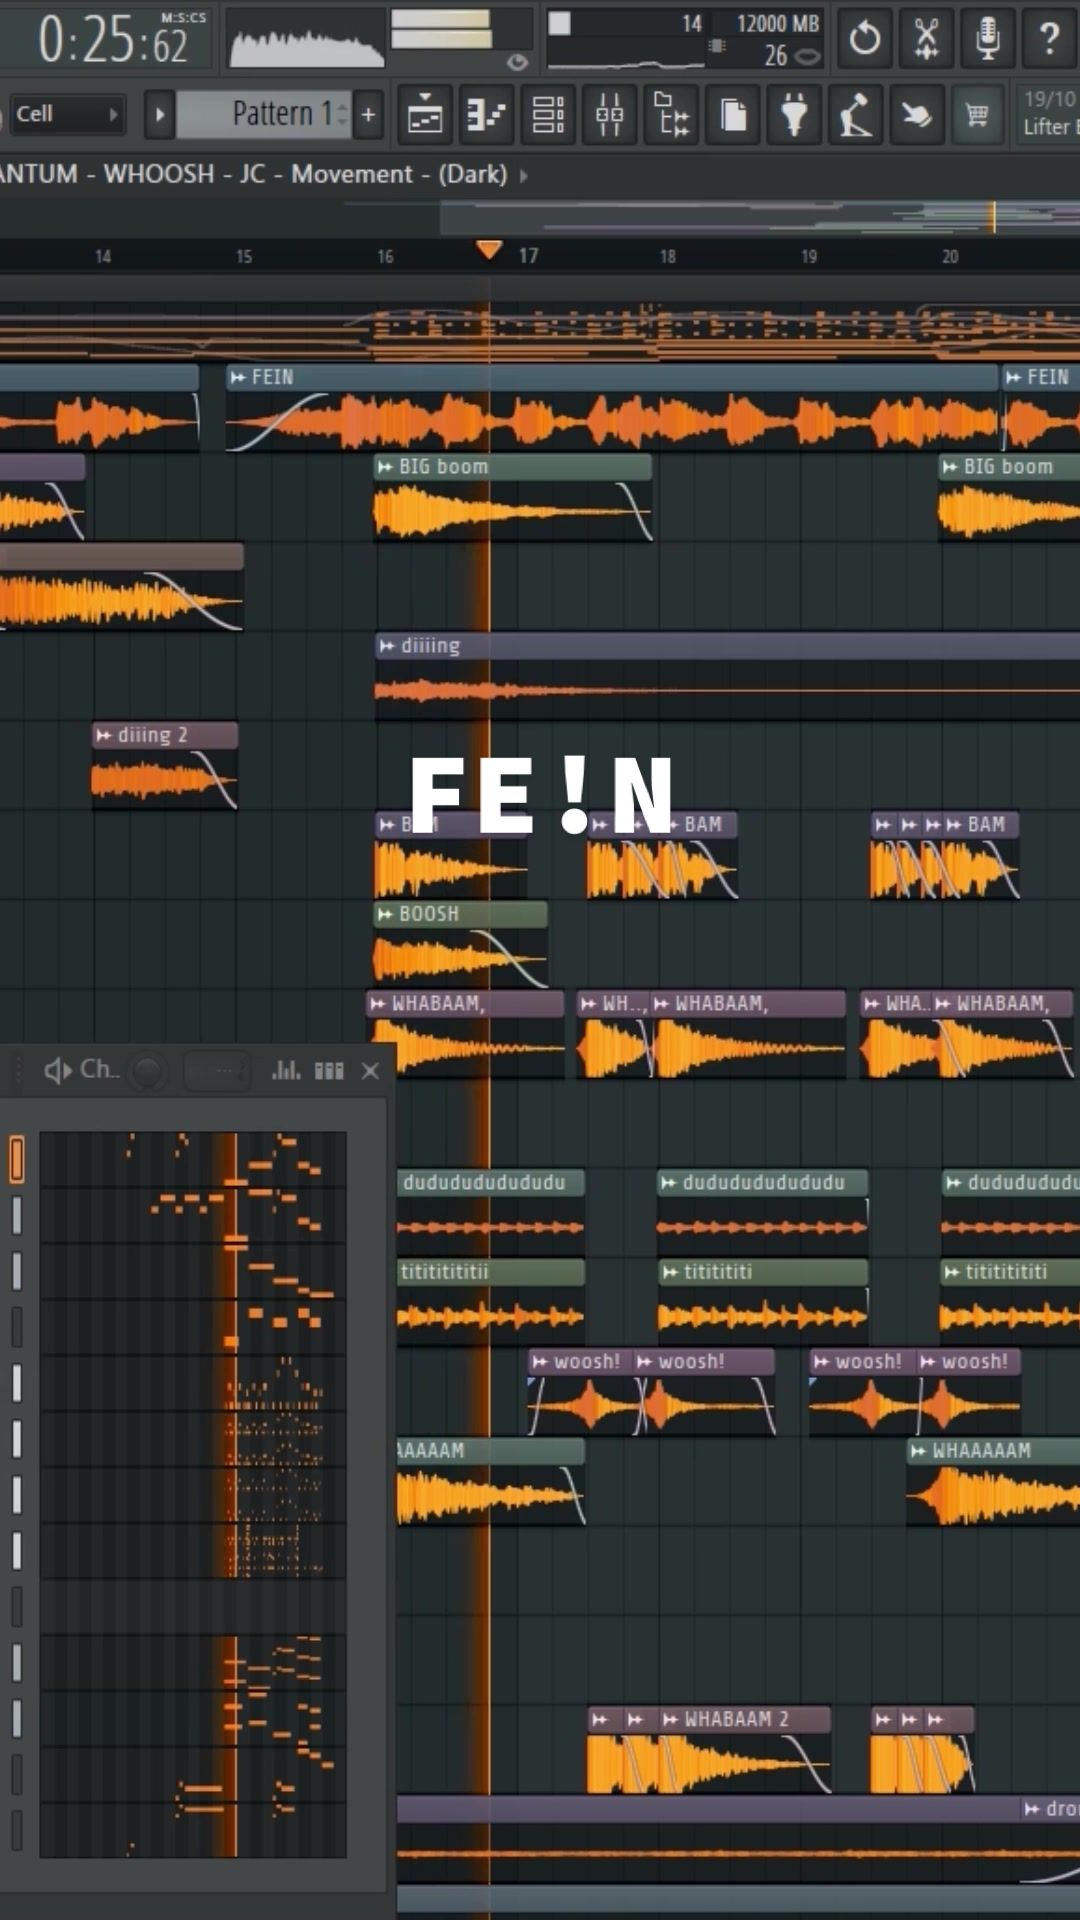Image resolution: width=1080 pixels, height=1920 pixels.
Task: Click the WHABAAM 2 audio waveform
Action: pyautogui.click(x=709, y=1764)
